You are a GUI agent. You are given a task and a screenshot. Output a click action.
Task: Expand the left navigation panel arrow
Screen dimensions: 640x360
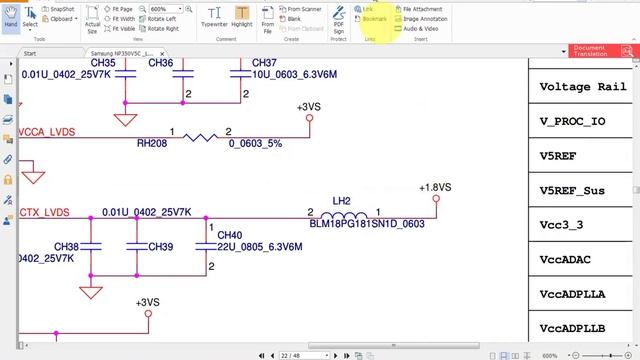click(x=11, y=64)
